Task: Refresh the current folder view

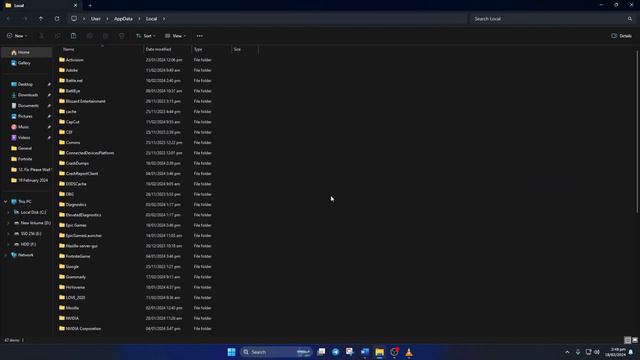Action: click(57, 19)
